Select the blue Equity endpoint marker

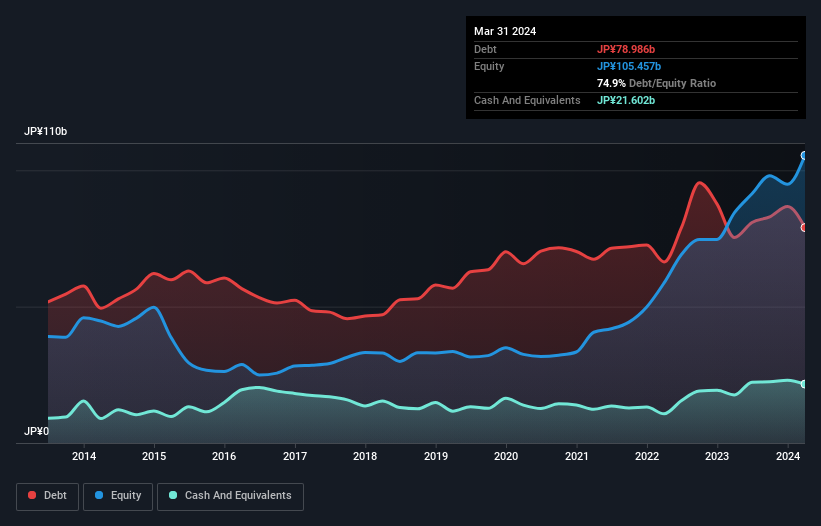click(x=804, y=155)
